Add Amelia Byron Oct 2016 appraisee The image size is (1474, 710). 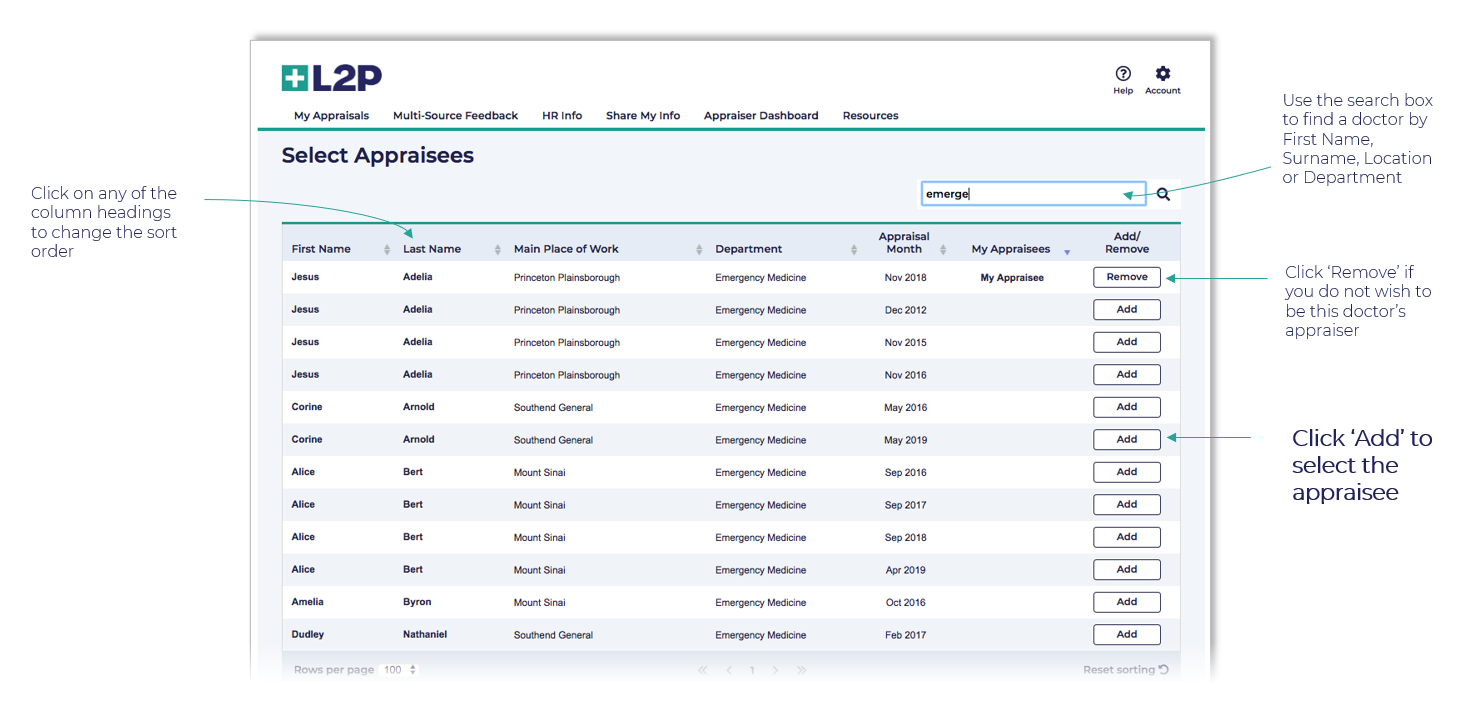click(x=1126, y=602)
